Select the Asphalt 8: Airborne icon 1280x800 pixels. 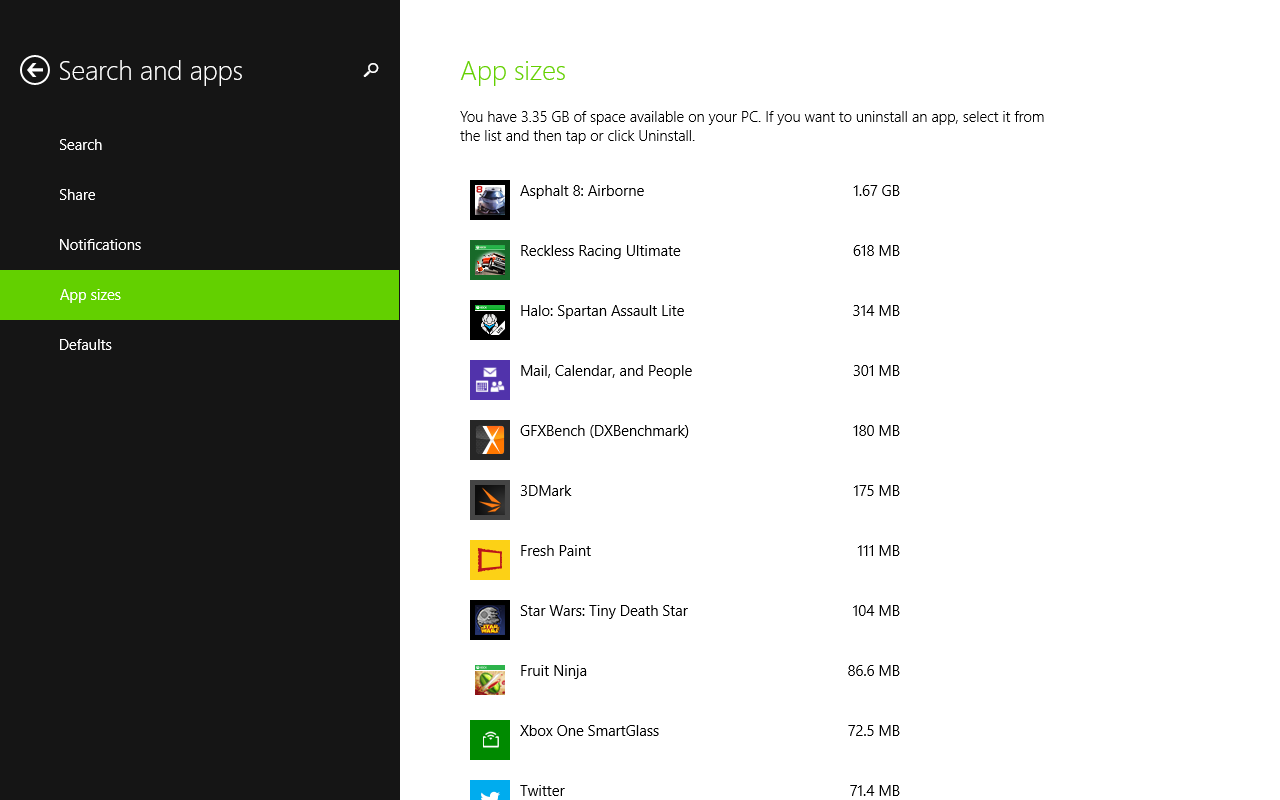(490, 200)
